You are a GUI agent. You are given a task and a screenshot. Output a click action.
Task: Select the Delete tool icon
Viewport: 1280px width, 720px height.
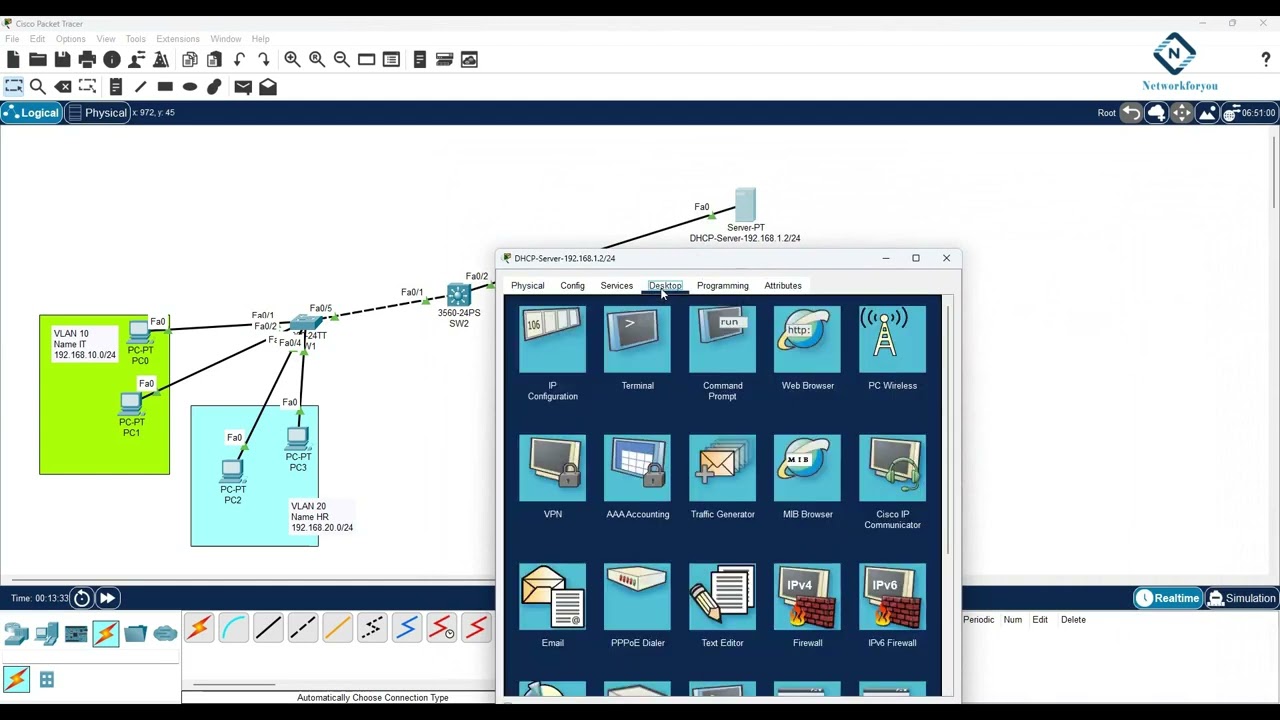pos(63,87)
